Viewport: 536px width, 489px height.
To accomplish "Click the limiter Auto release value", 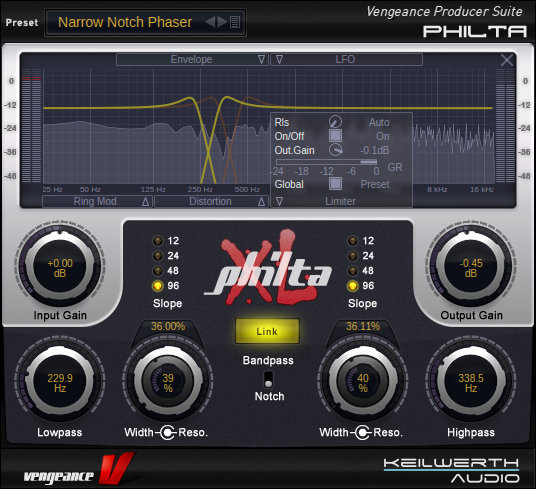I will point(379,122).
